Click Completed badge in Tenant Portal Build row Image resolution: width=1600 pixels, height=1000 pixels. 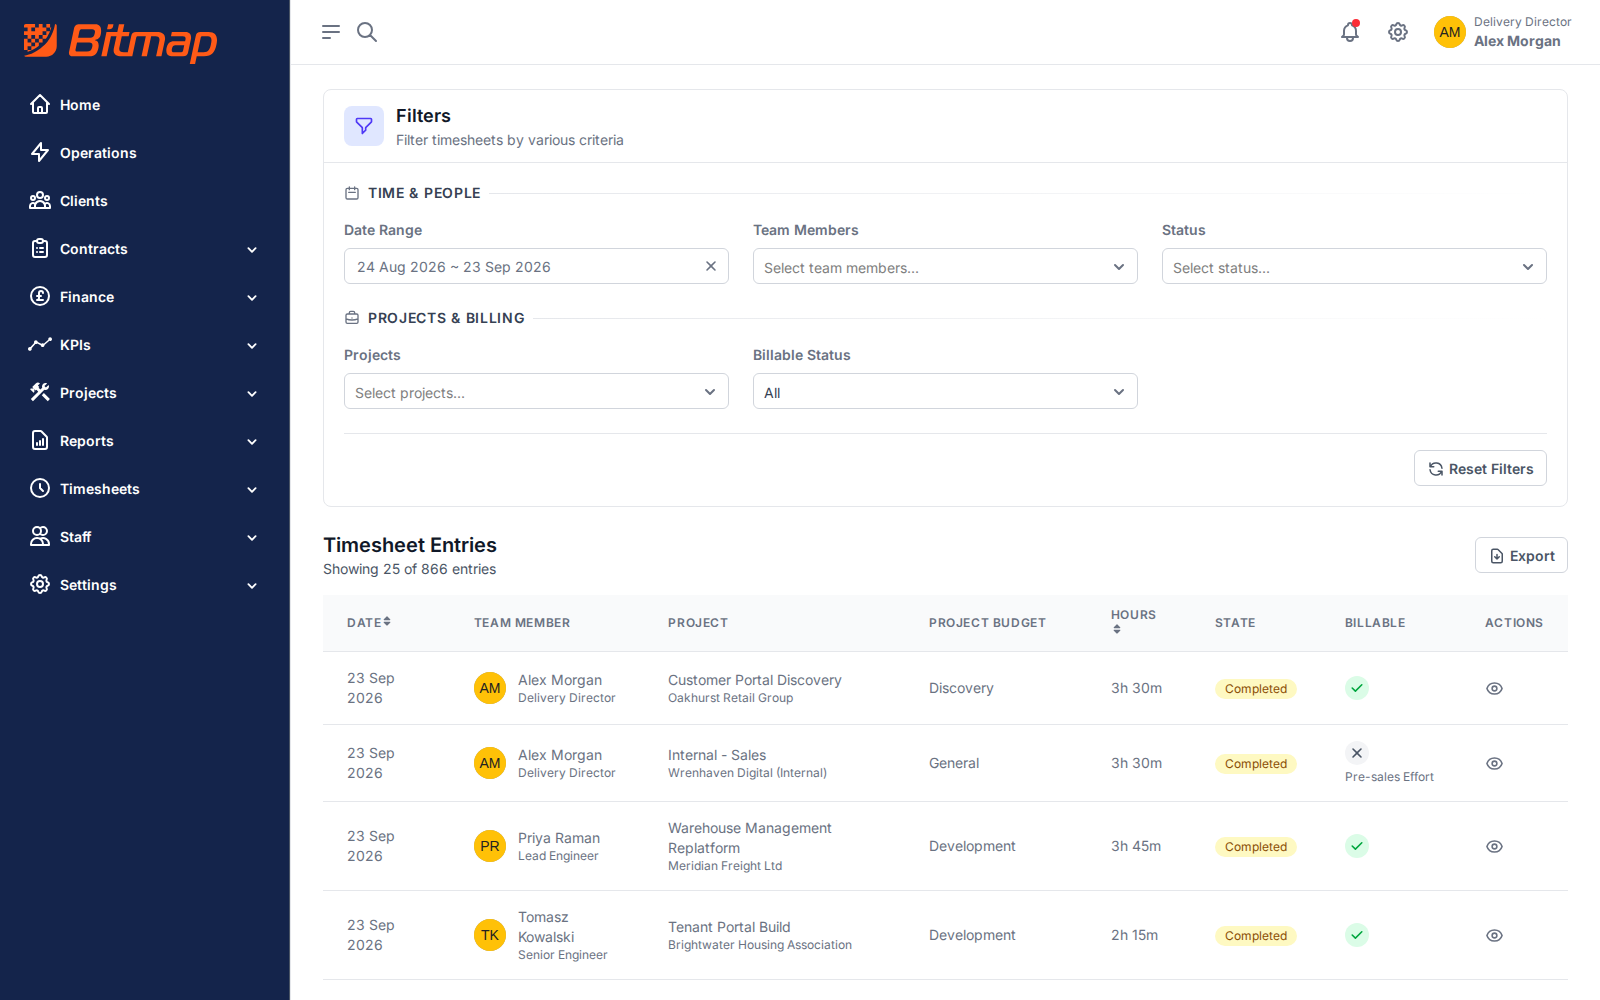pyautogui.click(x=1256, y=935)
